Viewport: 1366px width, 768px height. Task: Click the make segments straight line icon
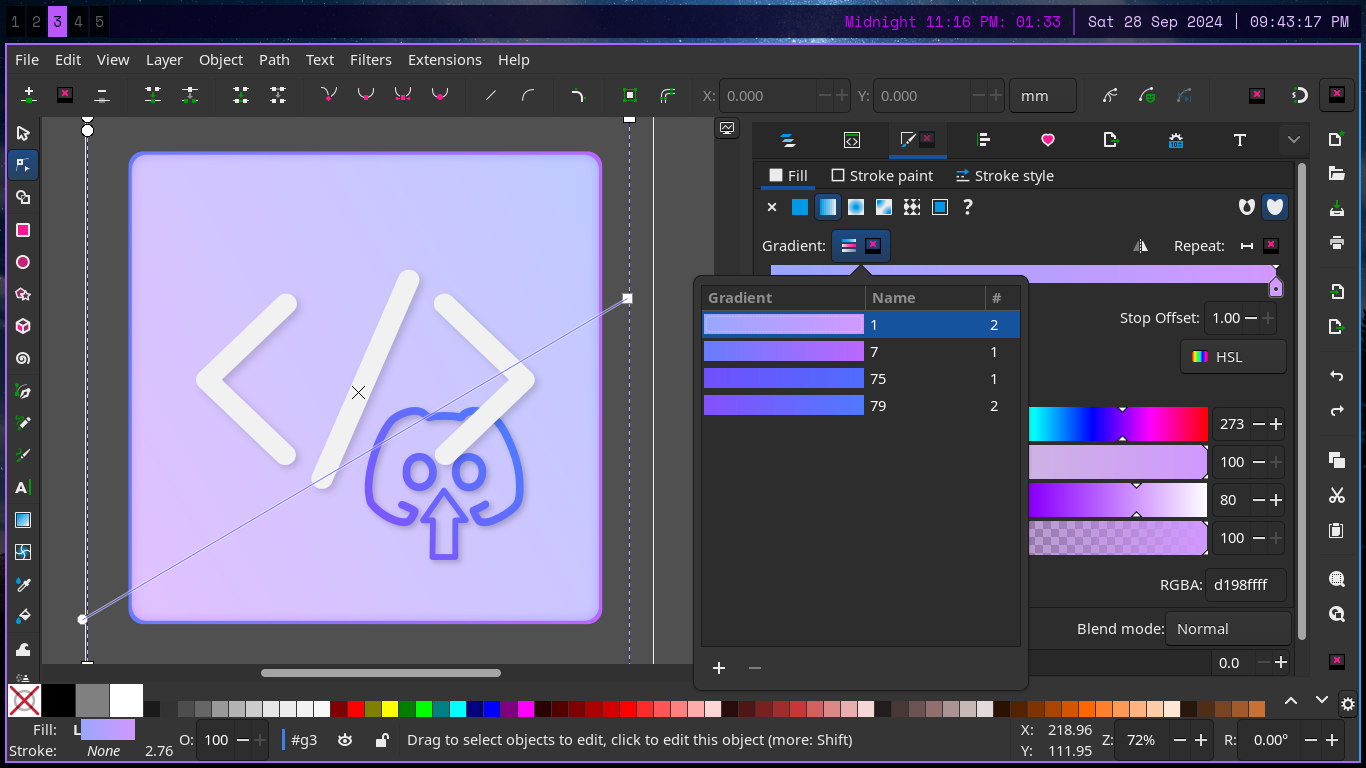[x=491, y=95]
